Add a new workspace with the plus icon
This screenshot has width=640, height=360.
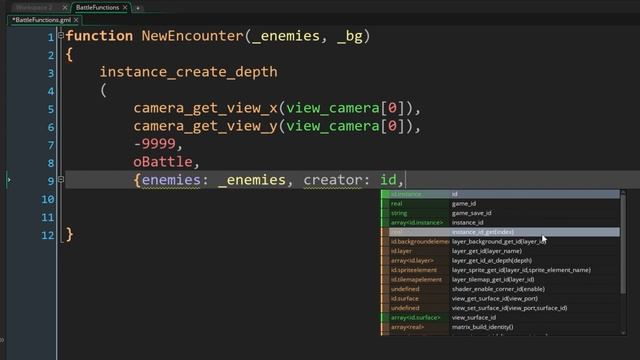pyautogui.click(x=138, y=8)
